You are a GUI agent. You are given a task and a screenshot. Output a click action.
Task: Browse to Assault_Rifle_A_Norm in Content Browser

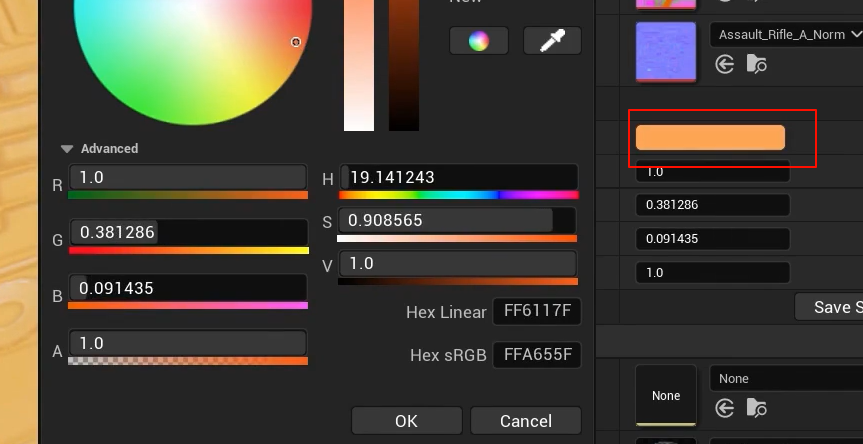point(756,65)
